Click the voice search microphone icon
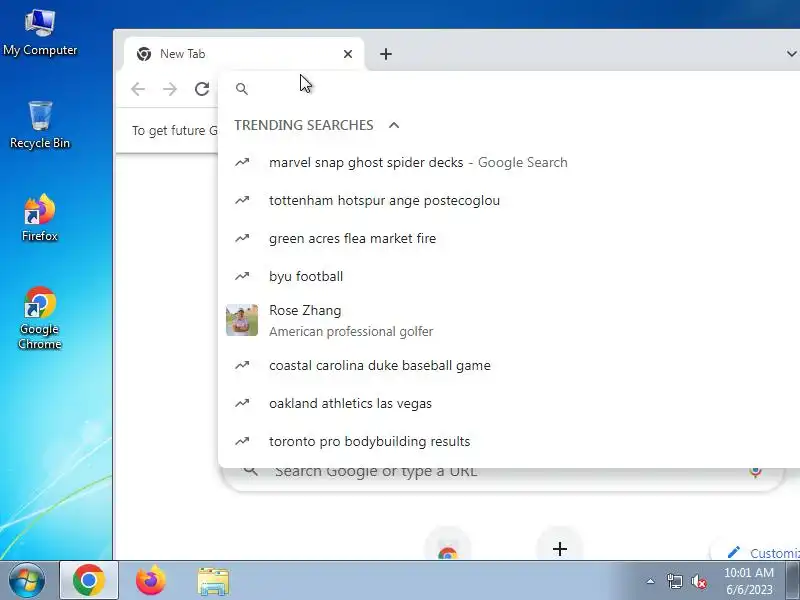Viewport: 800px width, 600px height. coord(756,471)
